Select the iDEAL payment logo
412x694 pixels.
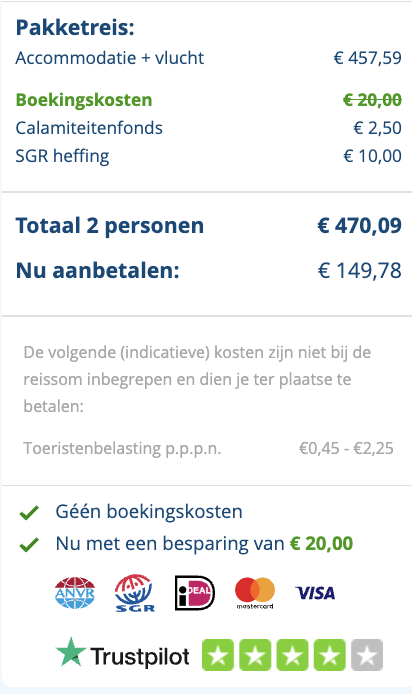tap(195, 593)
